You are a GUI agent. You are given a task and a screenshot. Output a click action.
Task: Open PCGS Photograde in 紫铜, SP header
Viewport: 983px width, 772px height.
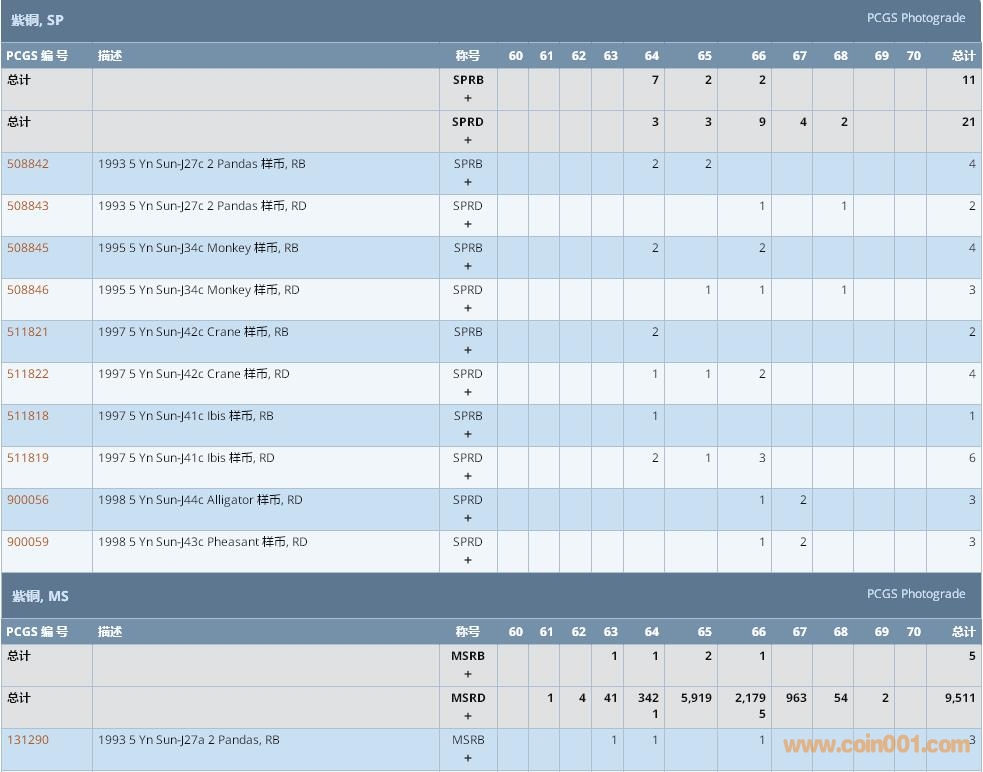(x=915, y=18)
